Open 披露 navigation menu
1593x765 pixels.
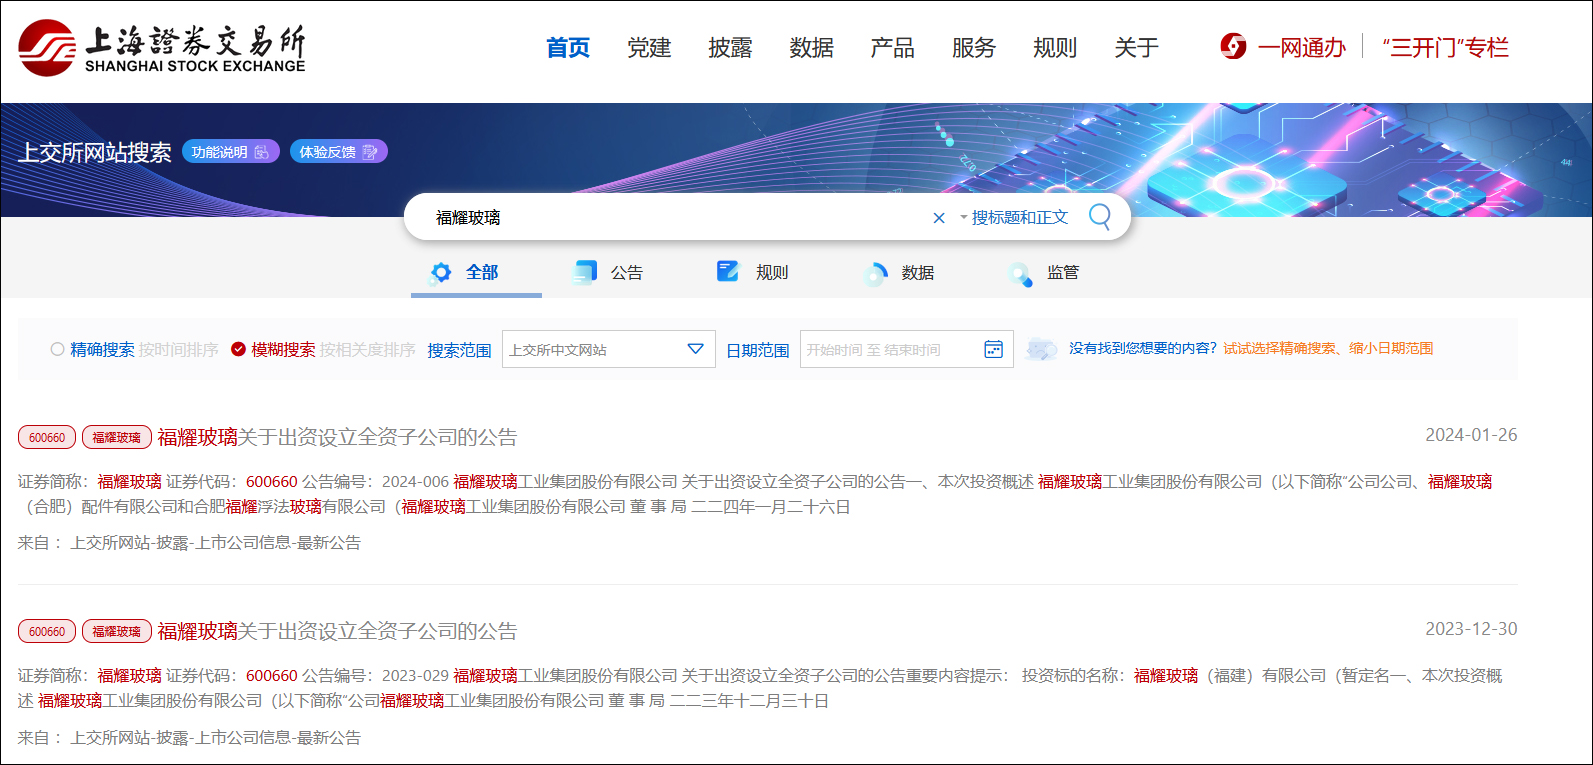coord(730,47)
